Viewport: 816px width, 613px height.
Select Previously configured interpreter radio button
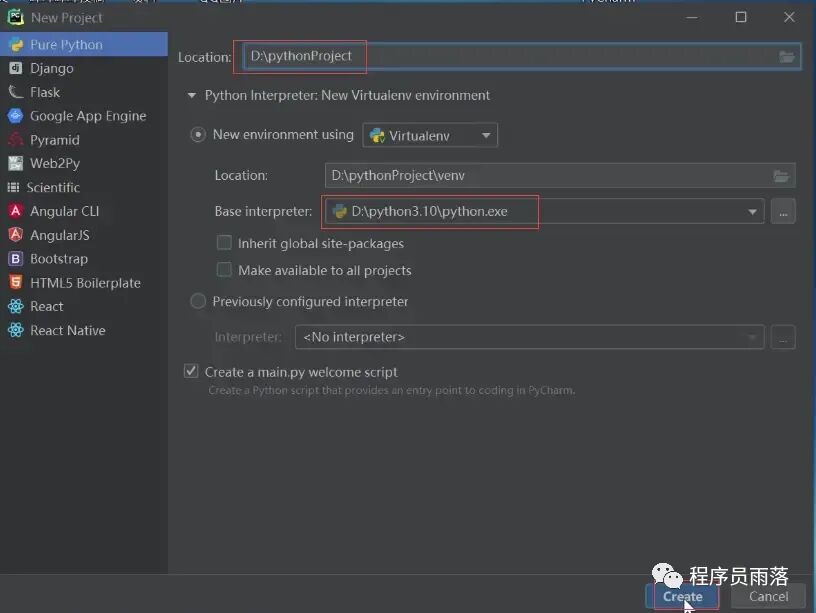[198, 301]
